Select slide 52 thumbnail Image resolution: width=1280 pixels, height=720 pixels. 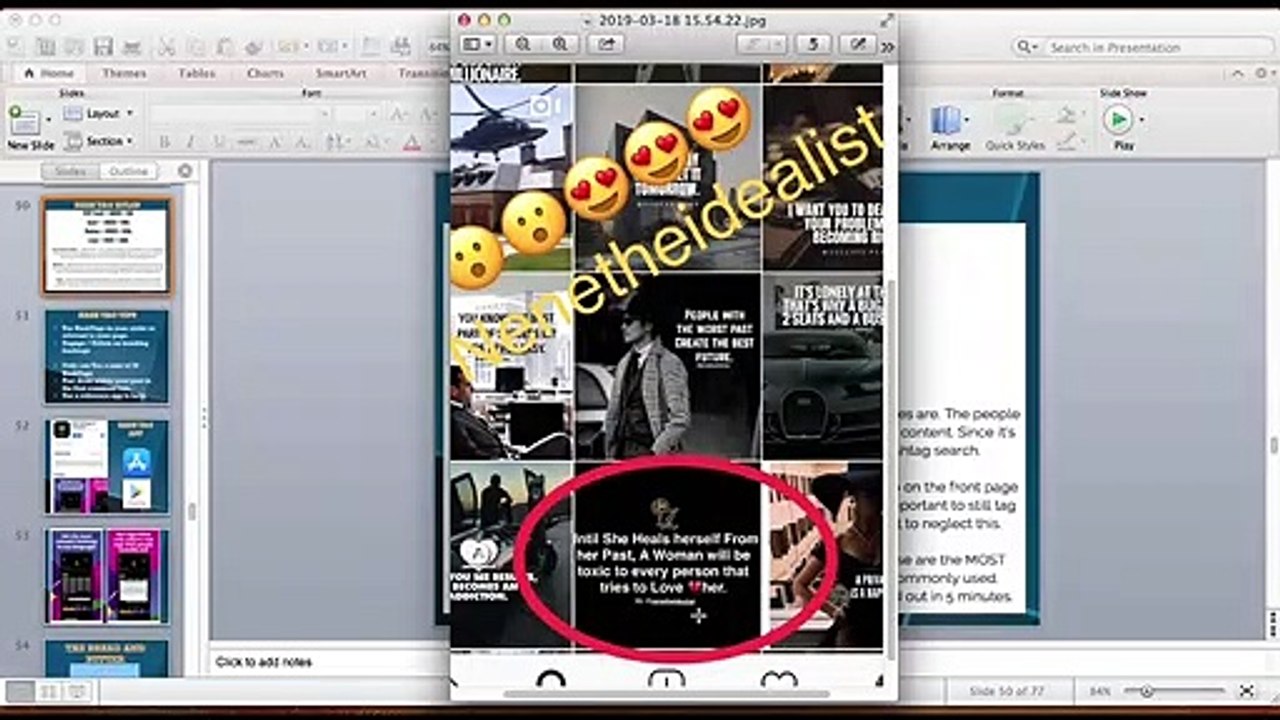(107, 466)
